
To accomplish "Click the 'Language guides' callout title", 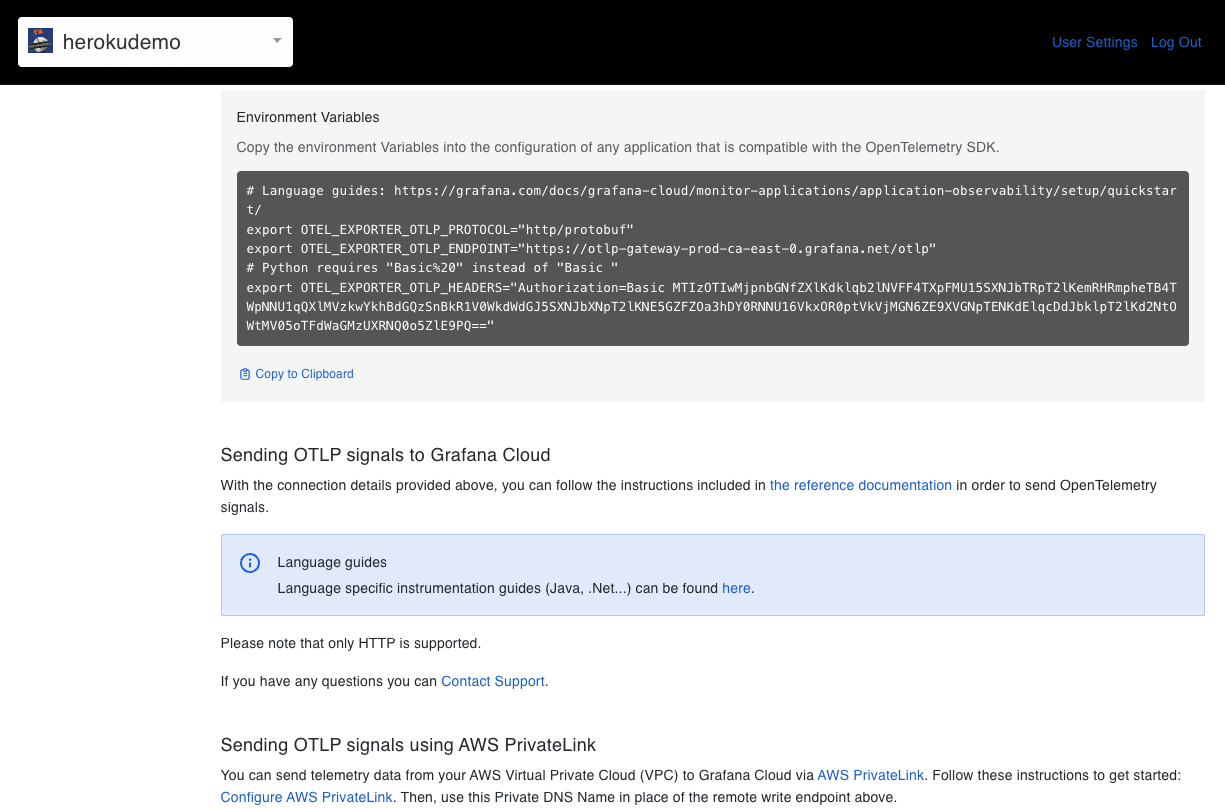I will (332, 562).
